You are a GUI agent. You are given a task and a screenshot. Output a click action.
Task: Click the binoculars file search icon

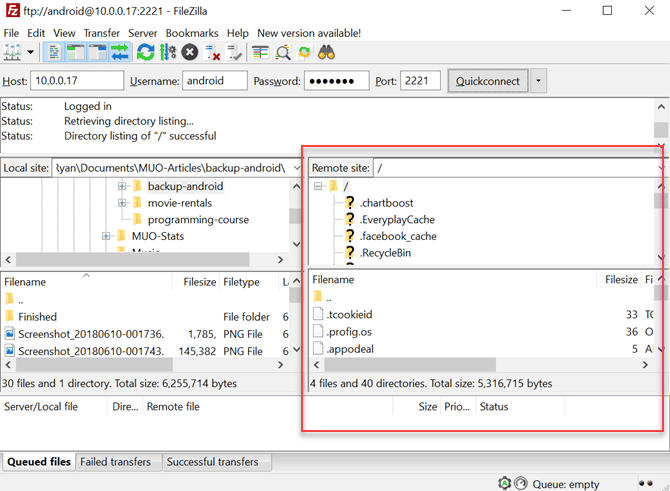(326, 52)
